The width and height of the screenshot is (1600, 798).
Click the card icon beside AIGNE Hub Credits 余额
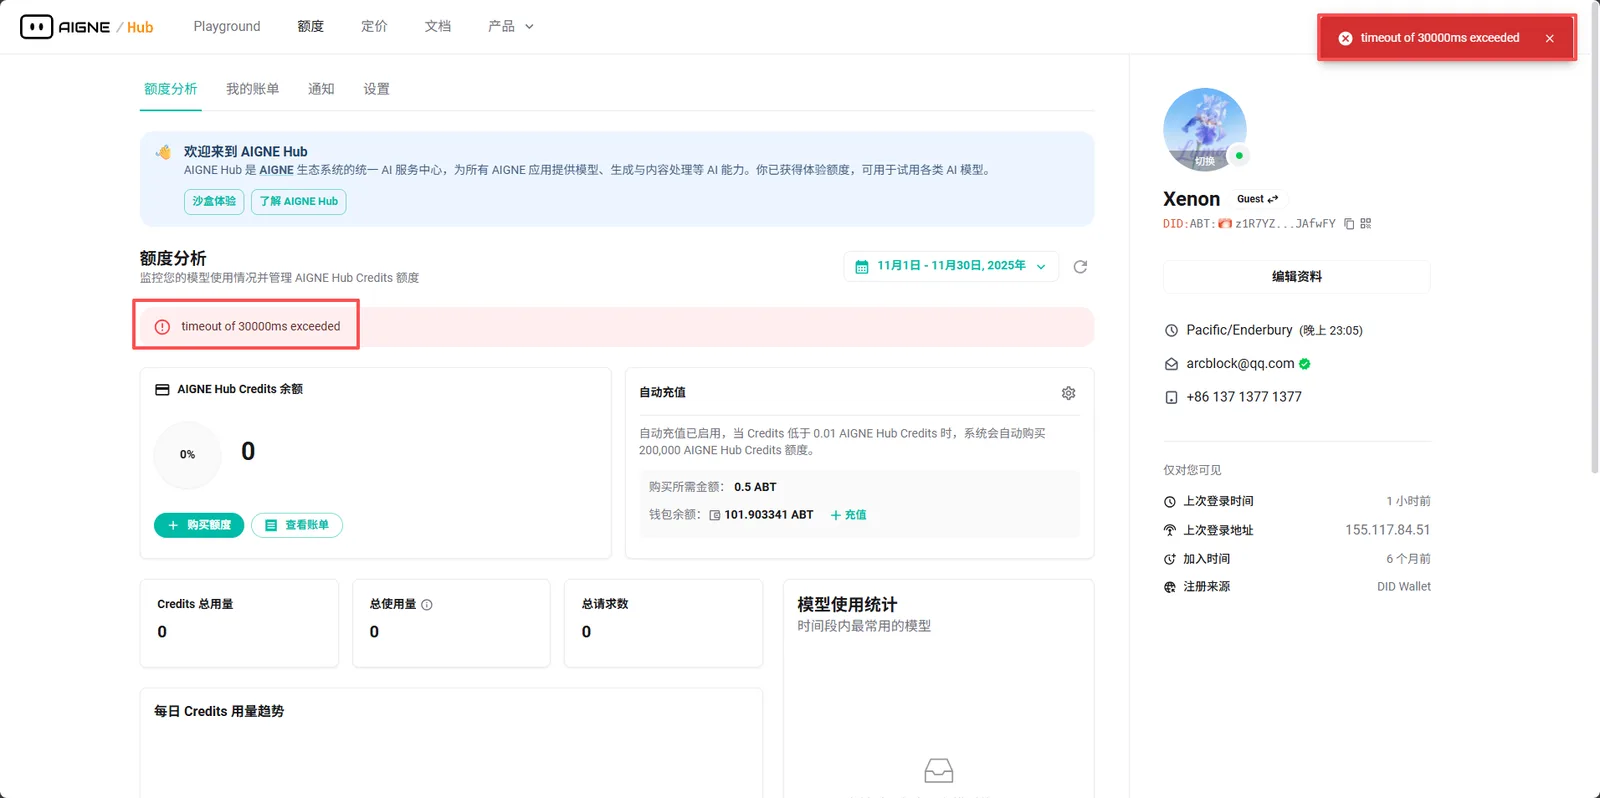point(162,390)
